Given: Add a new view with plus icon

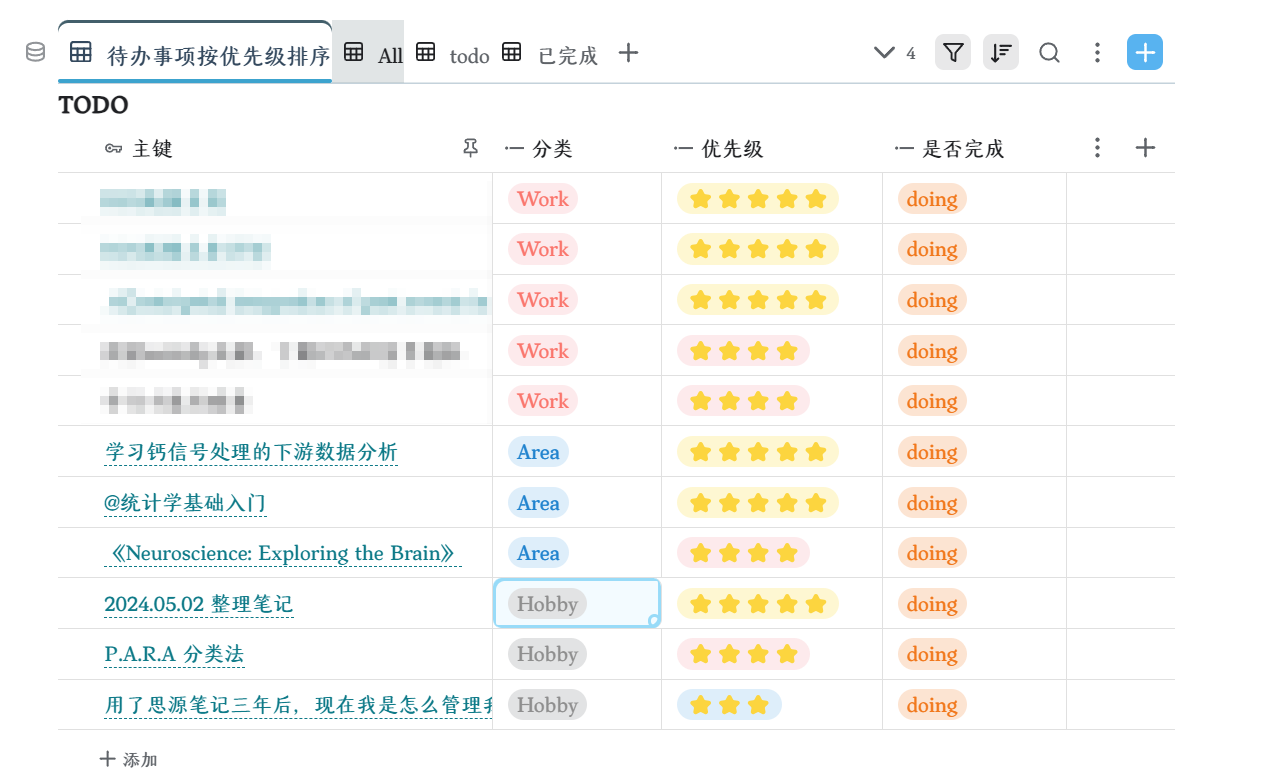Looking at the screenshot, I should [x=628, y=53].
